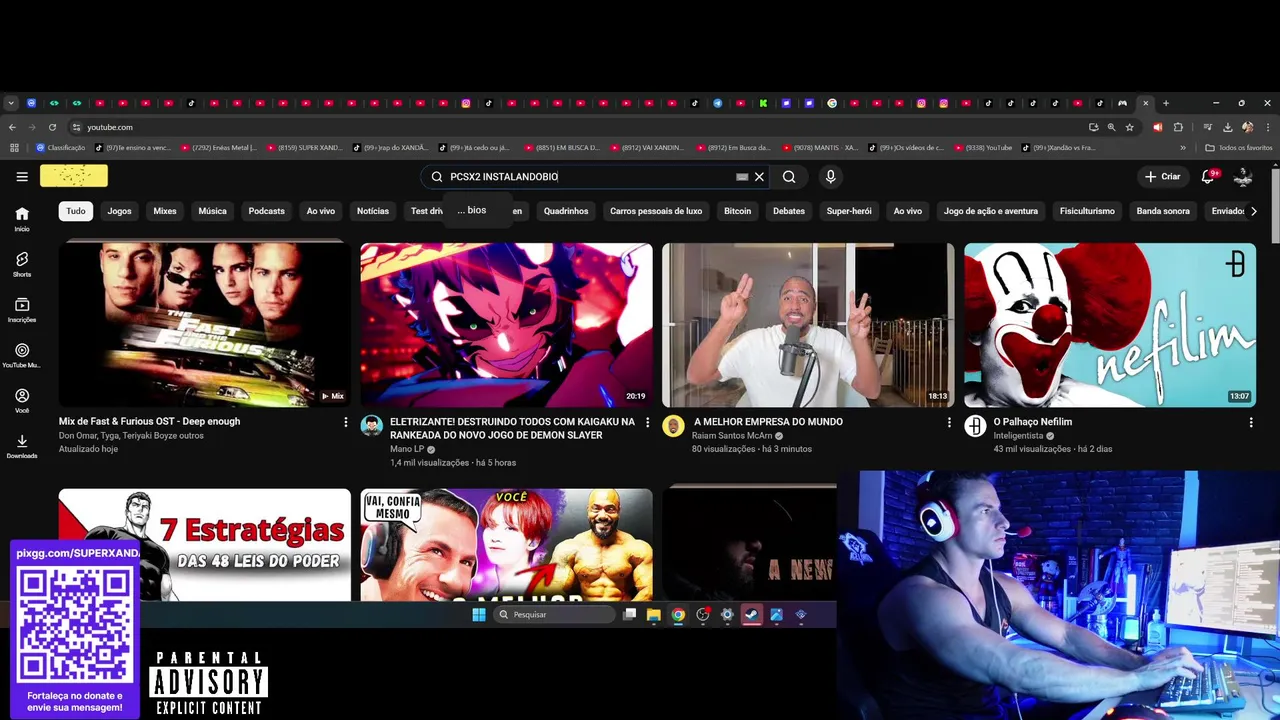The image size is (1280, 720).
Task: Click the YouTube page vertical scrollbar
Action: (x=1275, y=205)
